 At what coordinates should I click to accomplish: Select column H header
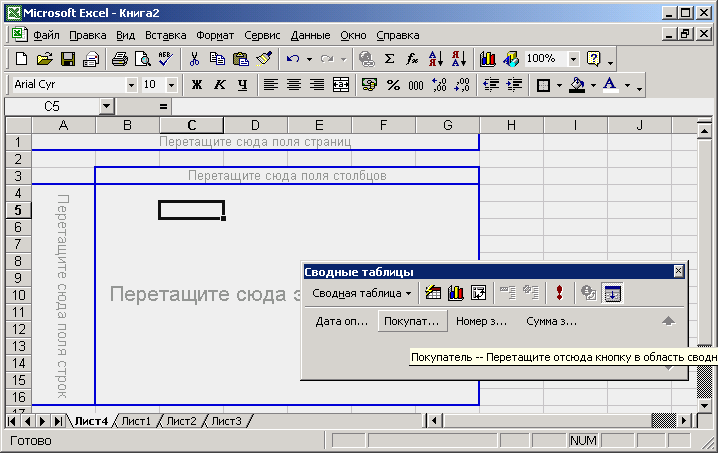tap(511, 125)
